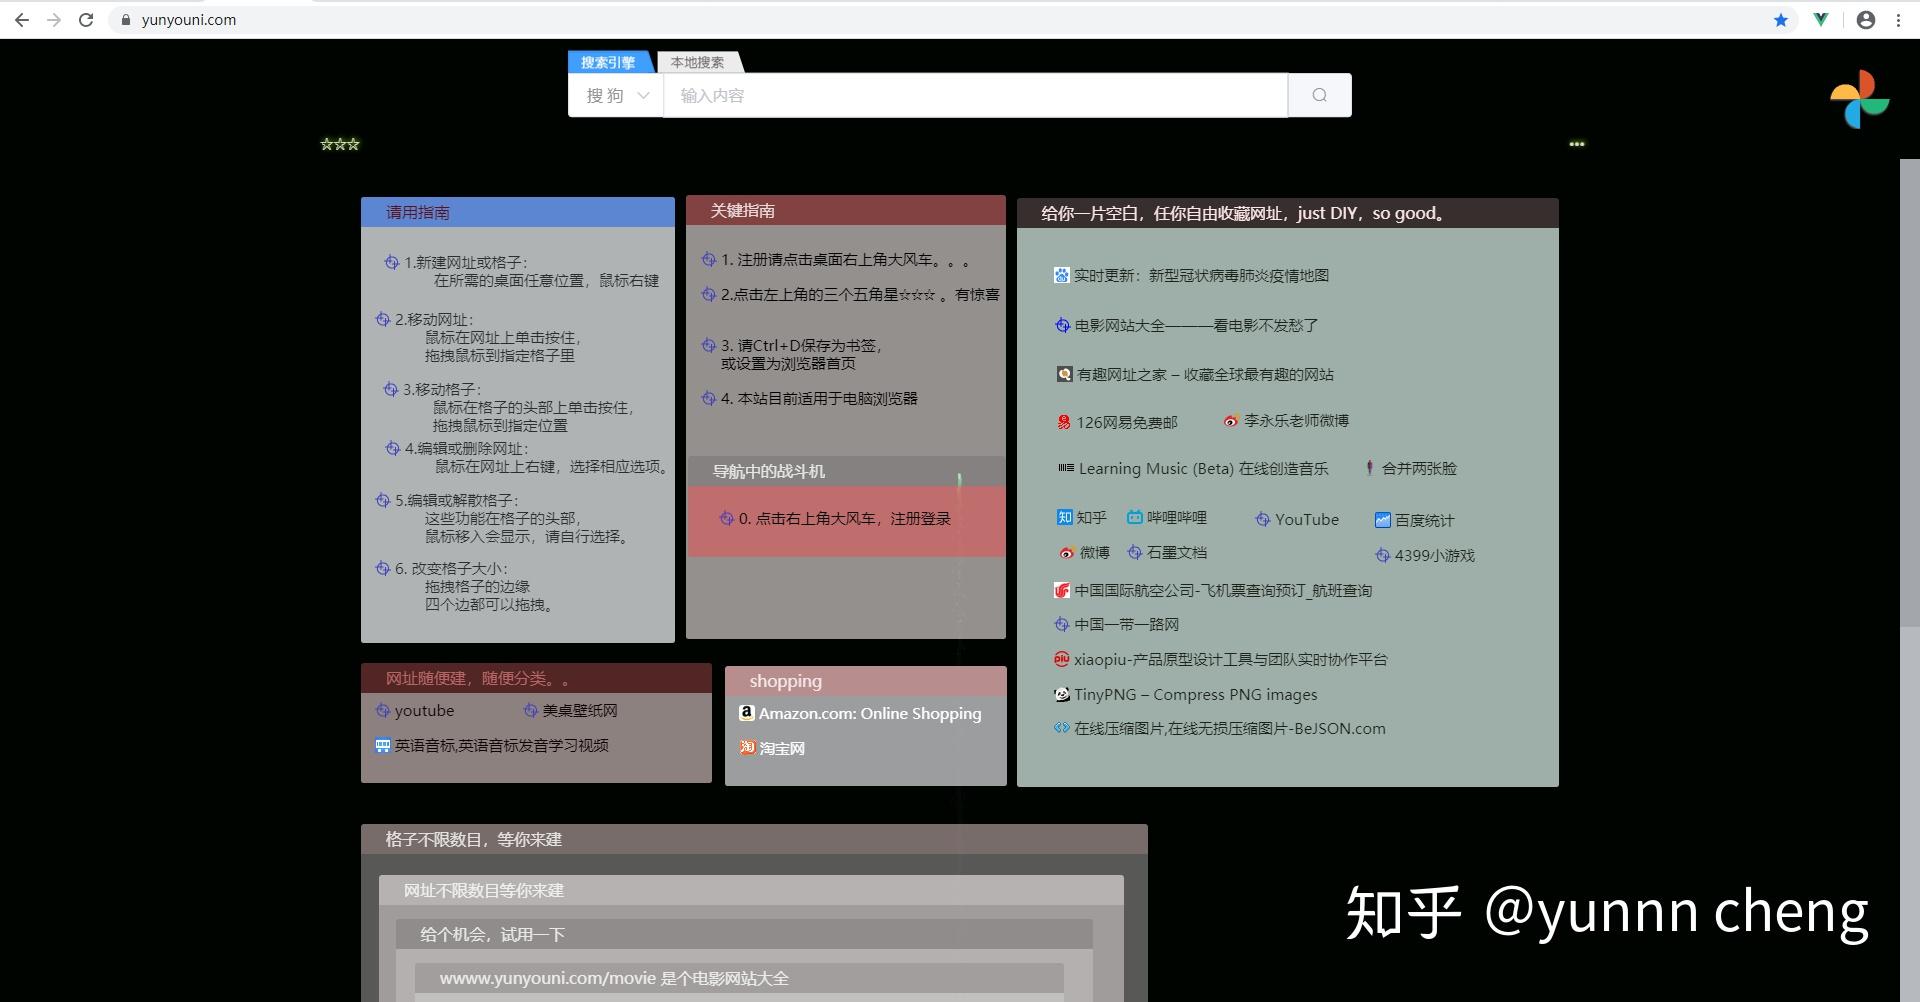Click the pinwheel register icon
The width and height of the screenshot is (1920, 1002).
click(x=1859, y=99)
